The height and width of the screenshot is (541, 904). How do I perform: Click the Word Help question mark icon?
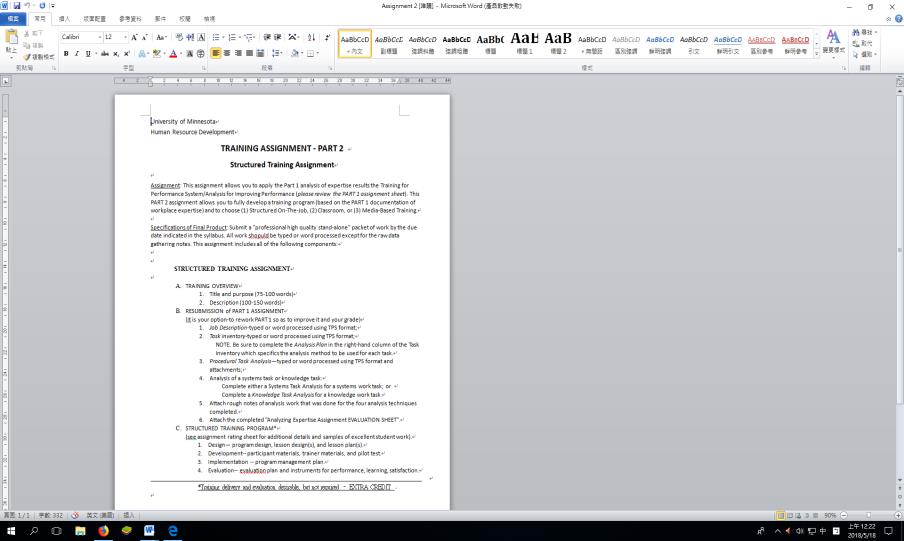[899, 19]
